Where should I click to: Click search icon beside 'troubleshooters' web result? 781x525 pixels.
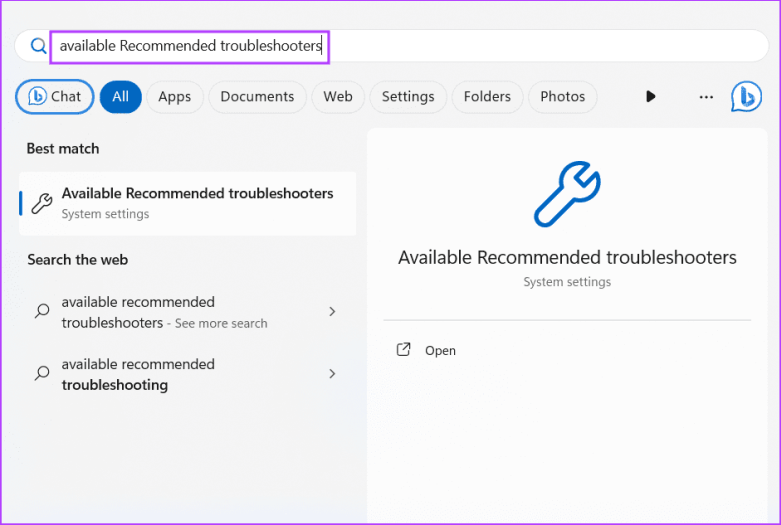[x=42, y=312]
